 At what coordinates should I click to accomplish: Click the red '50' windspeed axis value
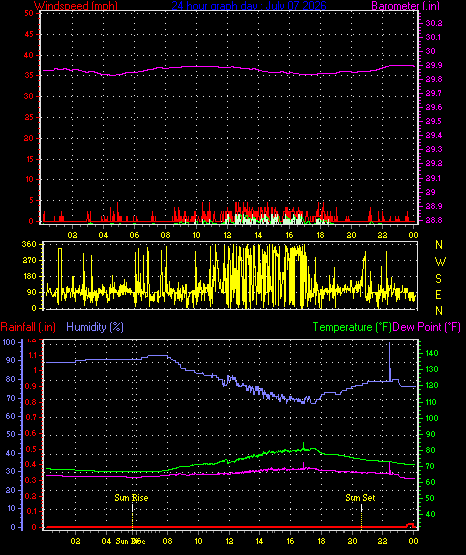29,13
